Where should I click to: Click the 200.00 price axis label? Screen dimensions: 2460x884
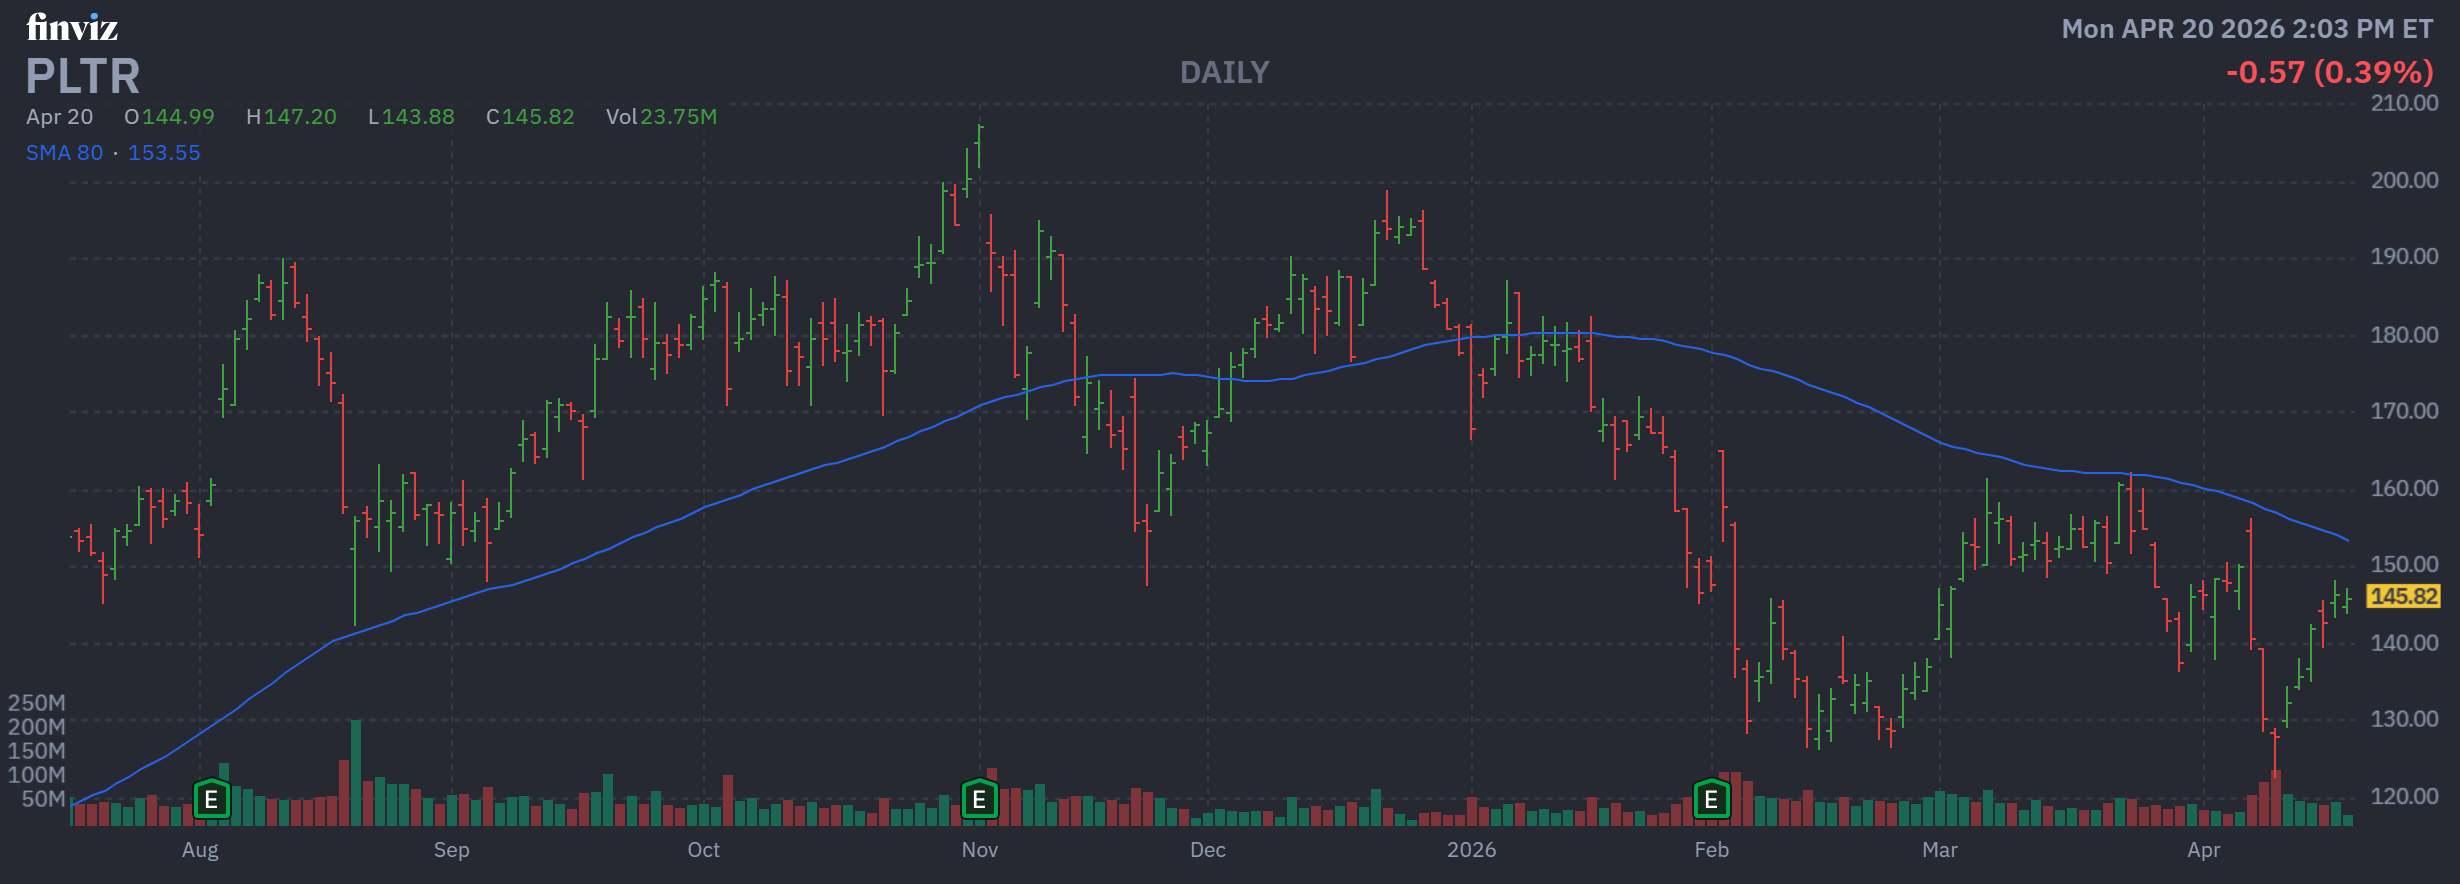[x=2404, y=180]
